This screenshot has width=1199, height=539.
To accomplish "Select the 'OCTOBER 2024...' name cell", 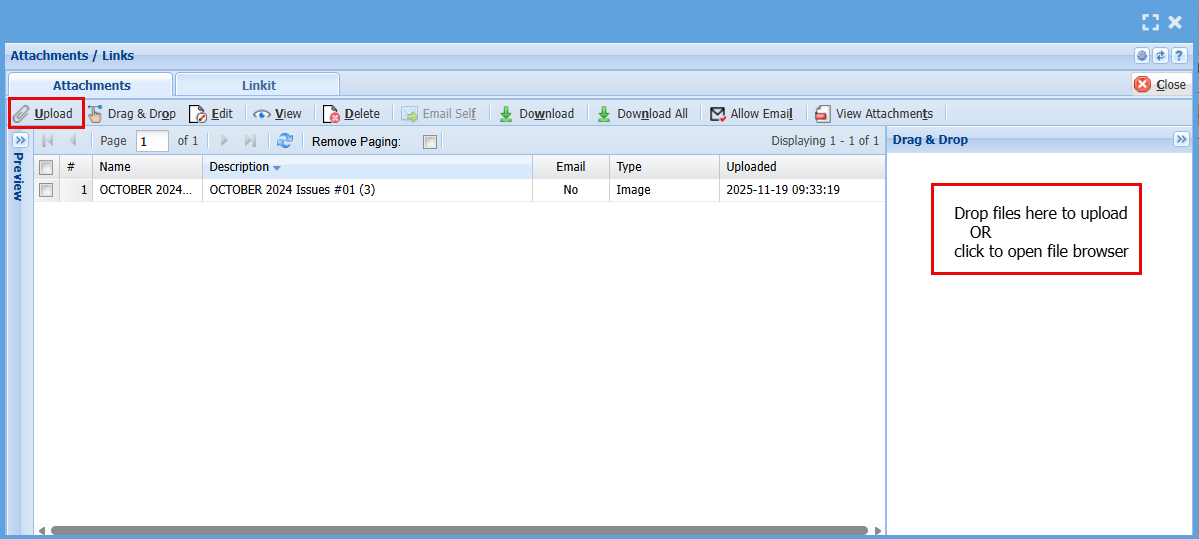I will [148, 190].
